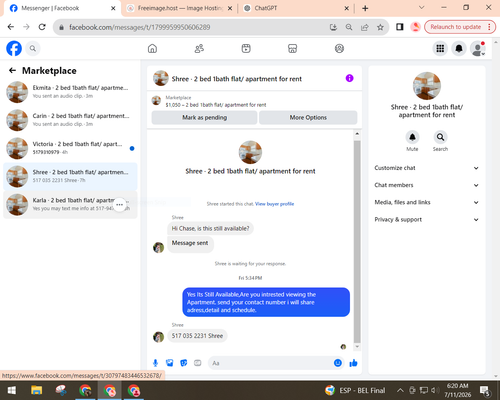
Task: Open the Friends icon in the top bar
Action: point(199,49)
